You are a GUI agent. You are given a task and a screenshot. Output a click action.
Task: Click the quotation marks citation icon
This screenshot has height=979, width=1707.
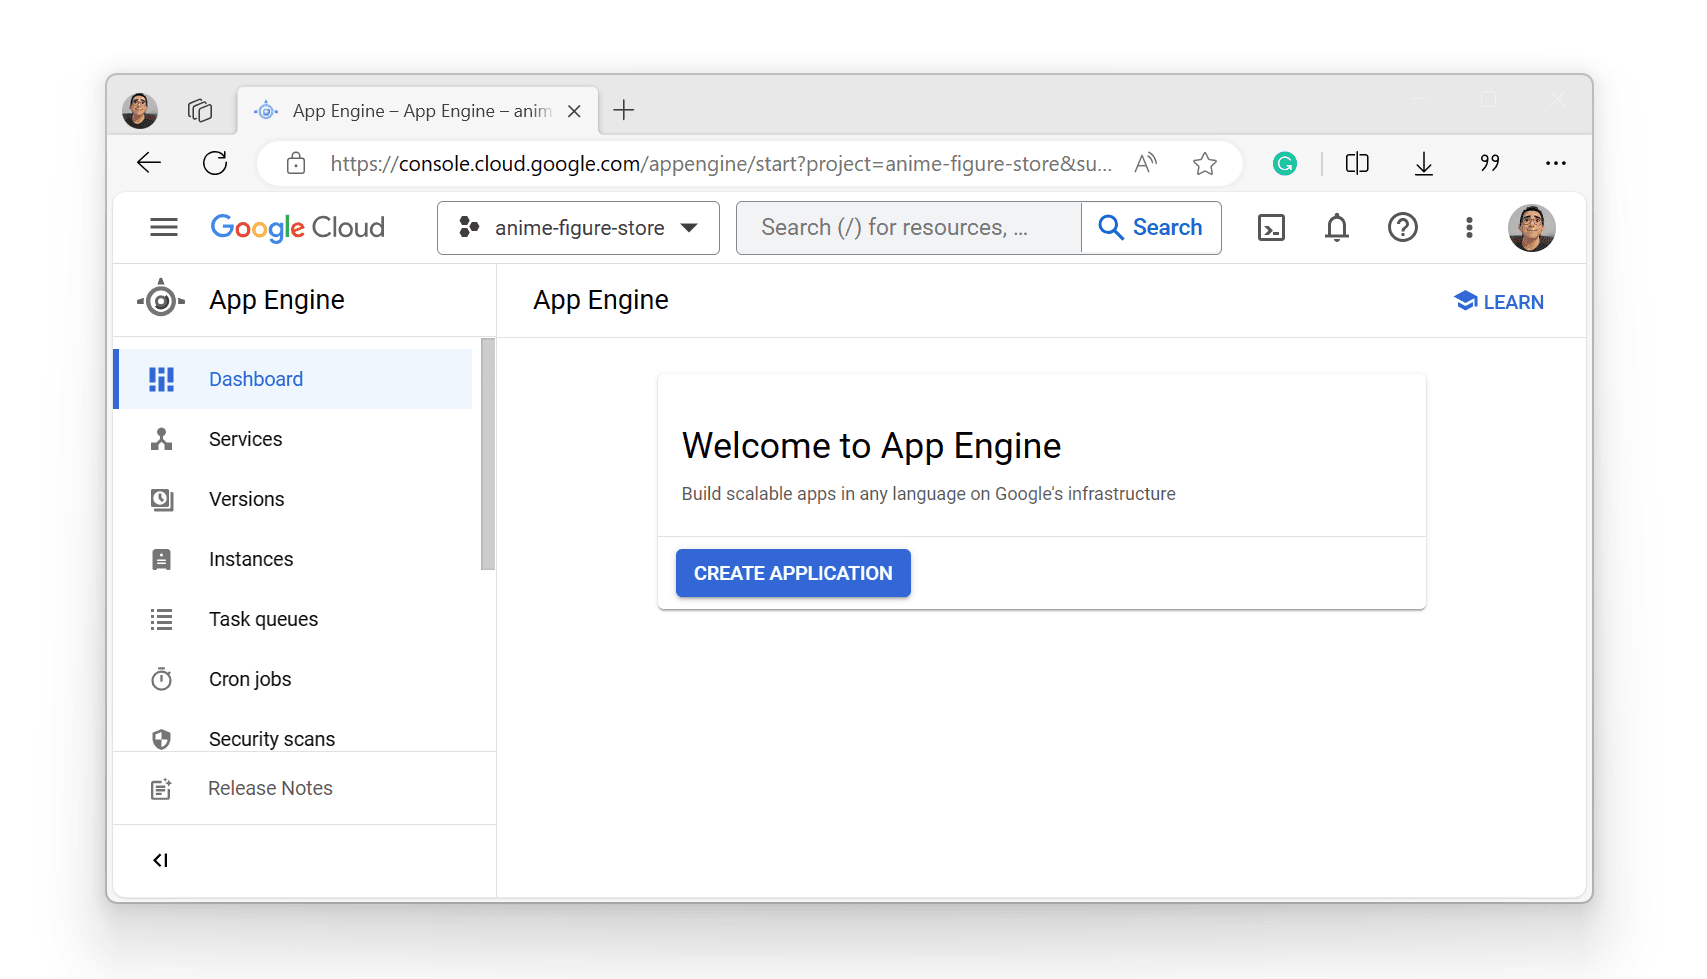click(x=1490, y=163)
